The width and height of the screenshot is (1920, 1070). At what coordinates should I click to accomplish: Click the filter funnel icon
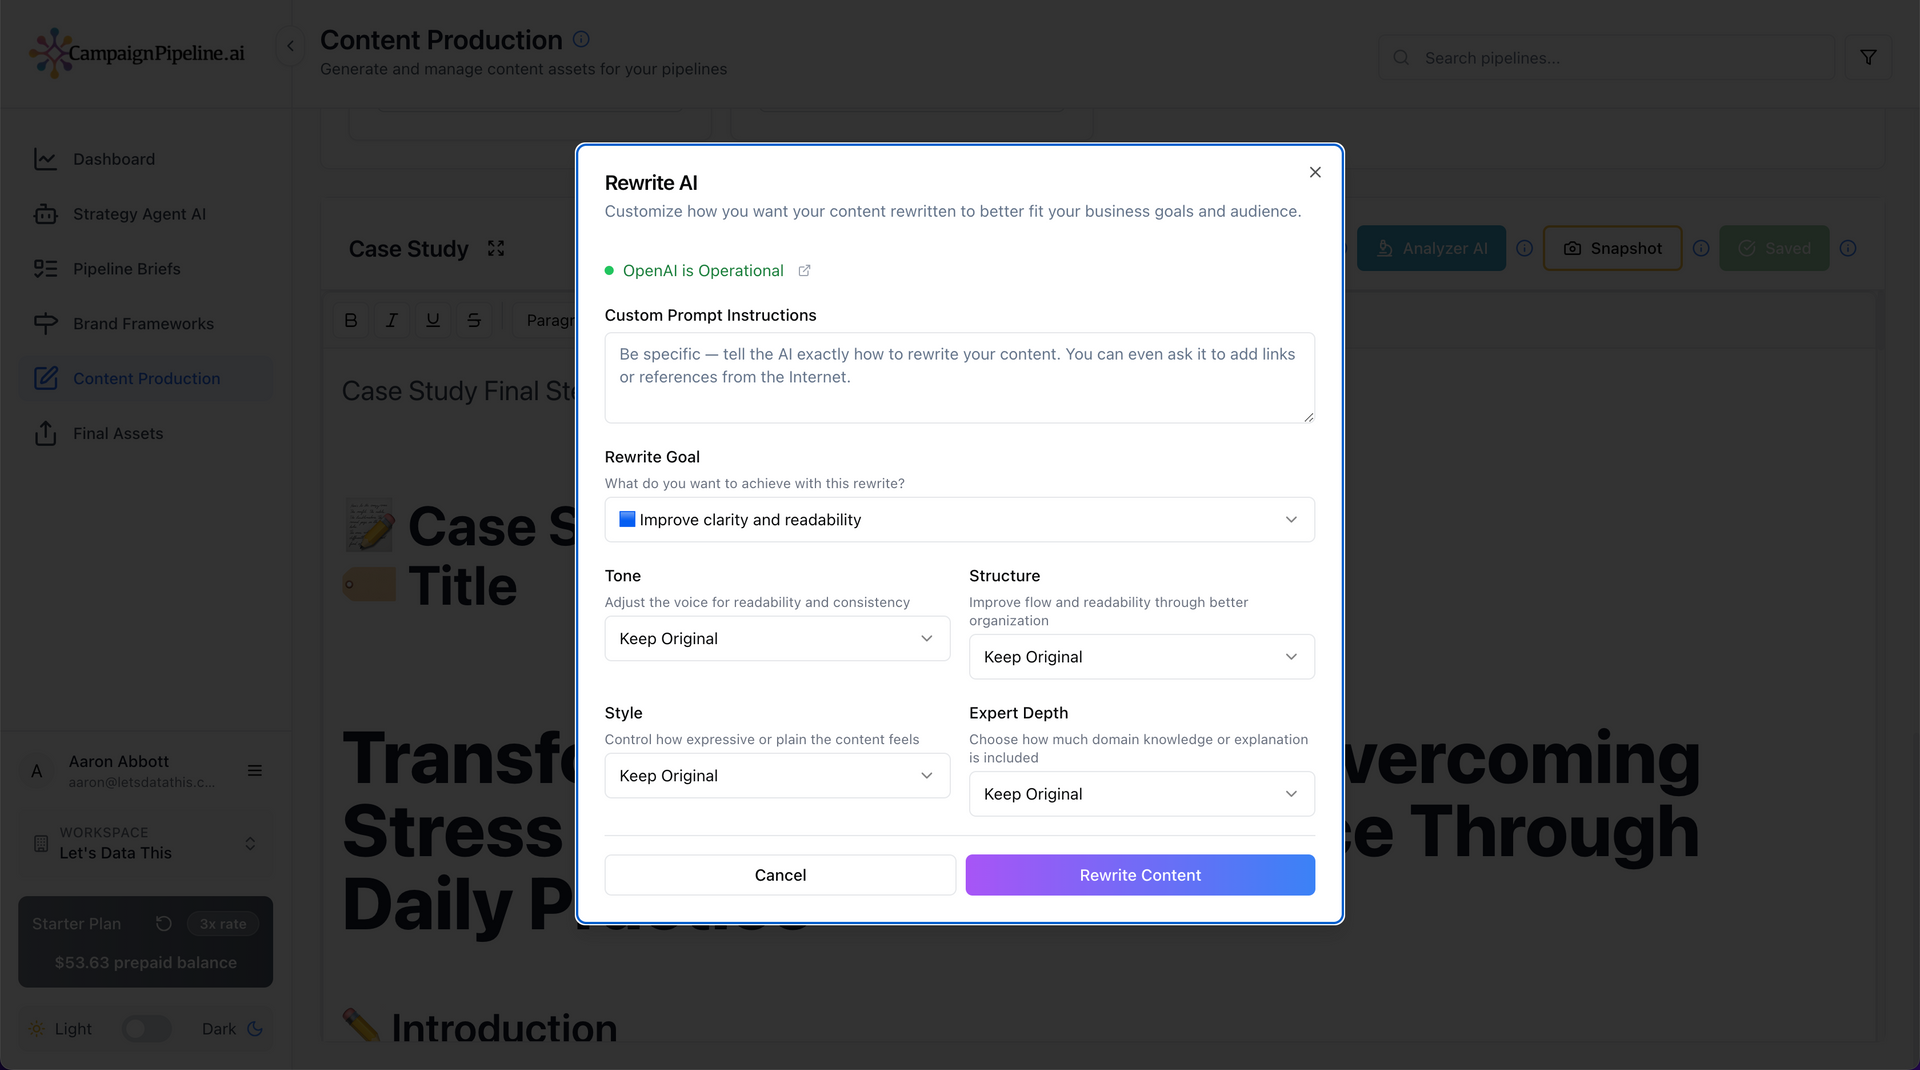(1867, 58)
